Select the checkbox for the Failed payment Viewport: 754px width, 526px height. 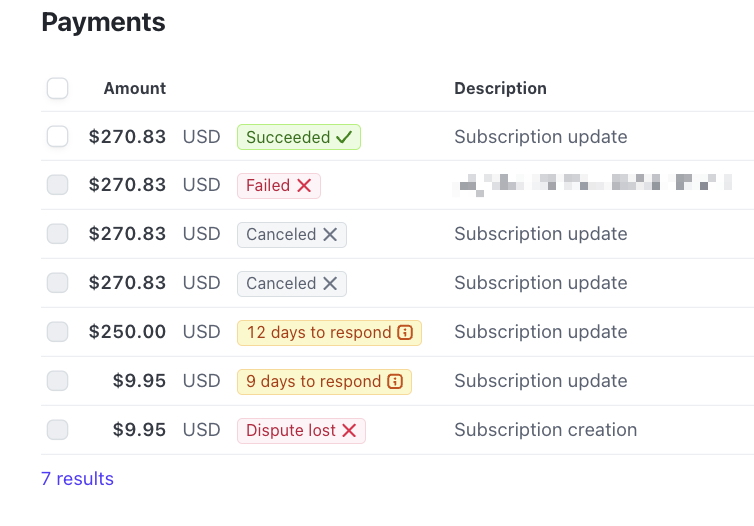[x=57, y=185]
